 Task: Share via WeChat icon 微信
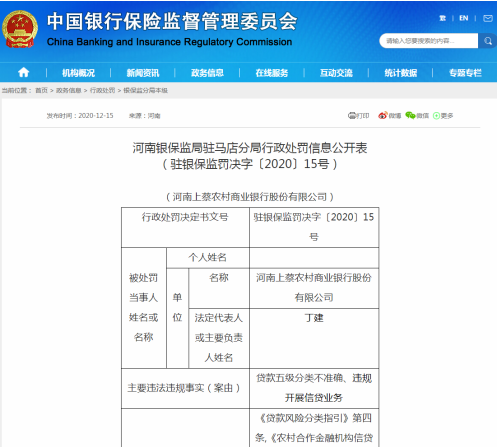click(417, 116)
